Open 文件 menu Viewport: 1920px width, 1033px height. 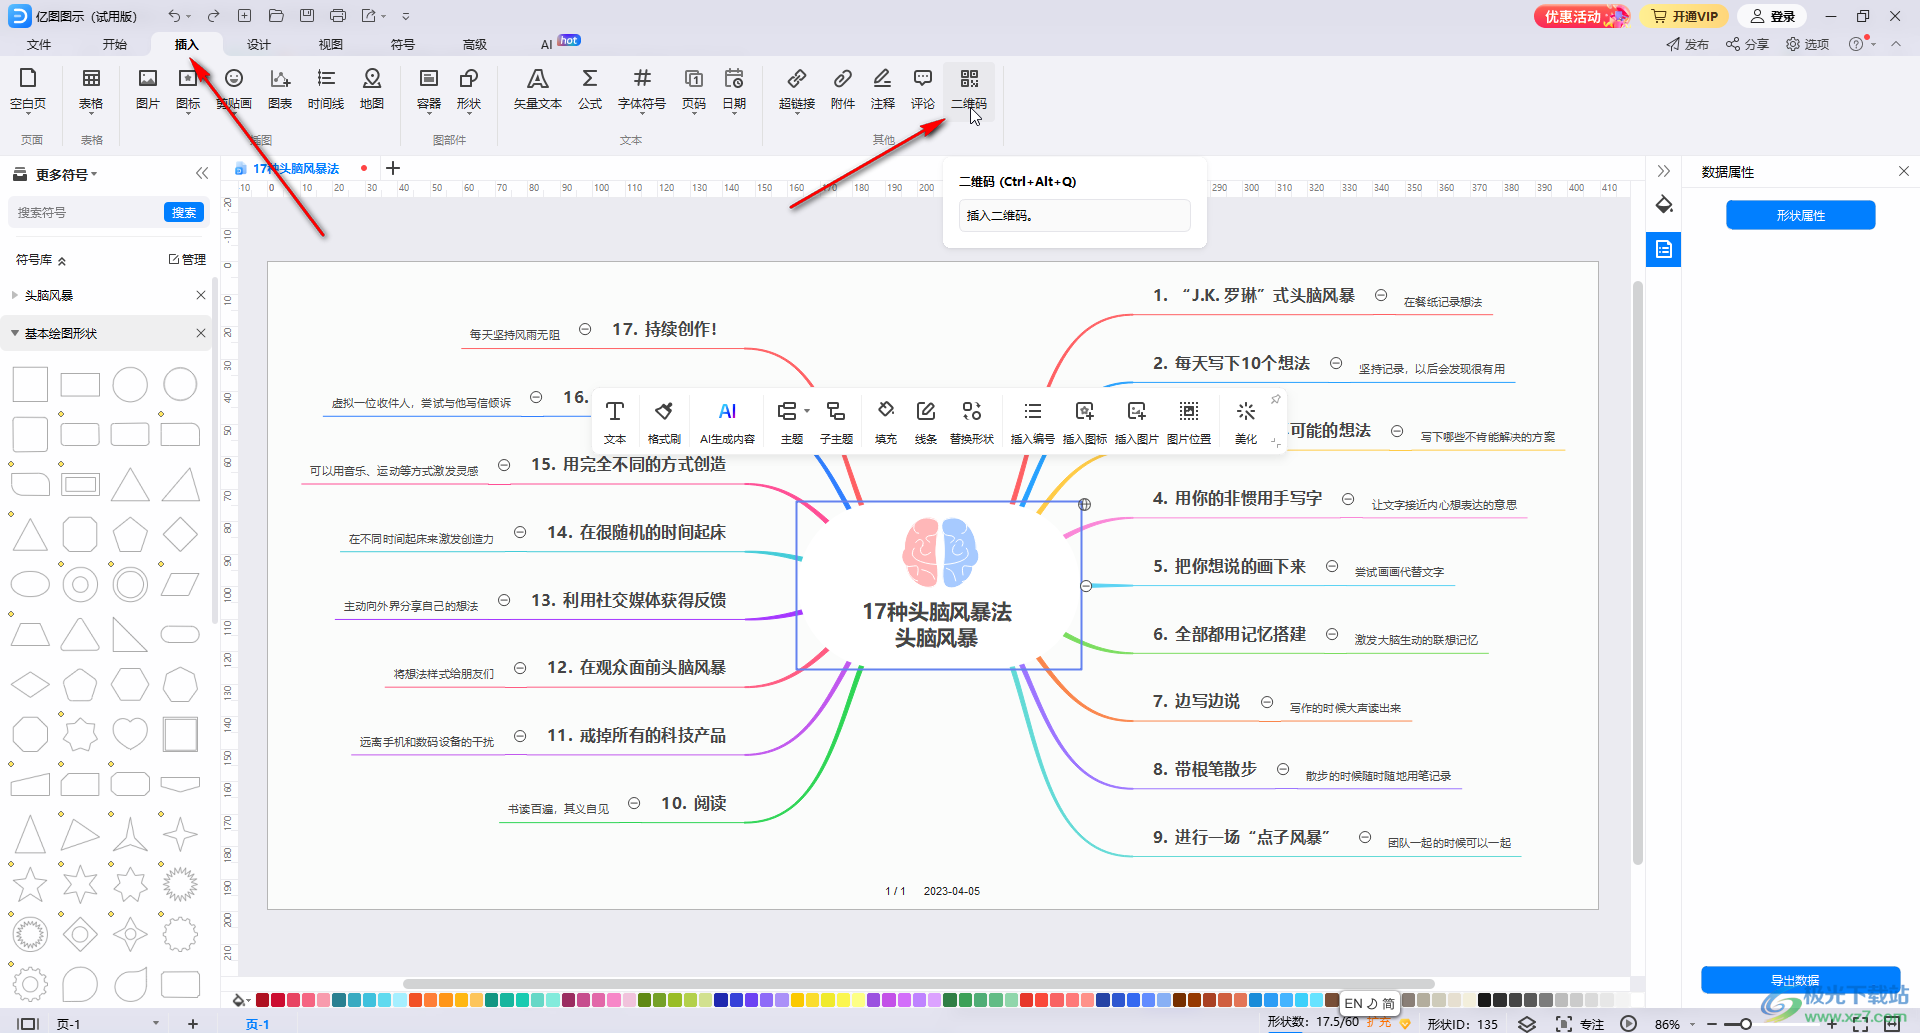pos(39,44)
